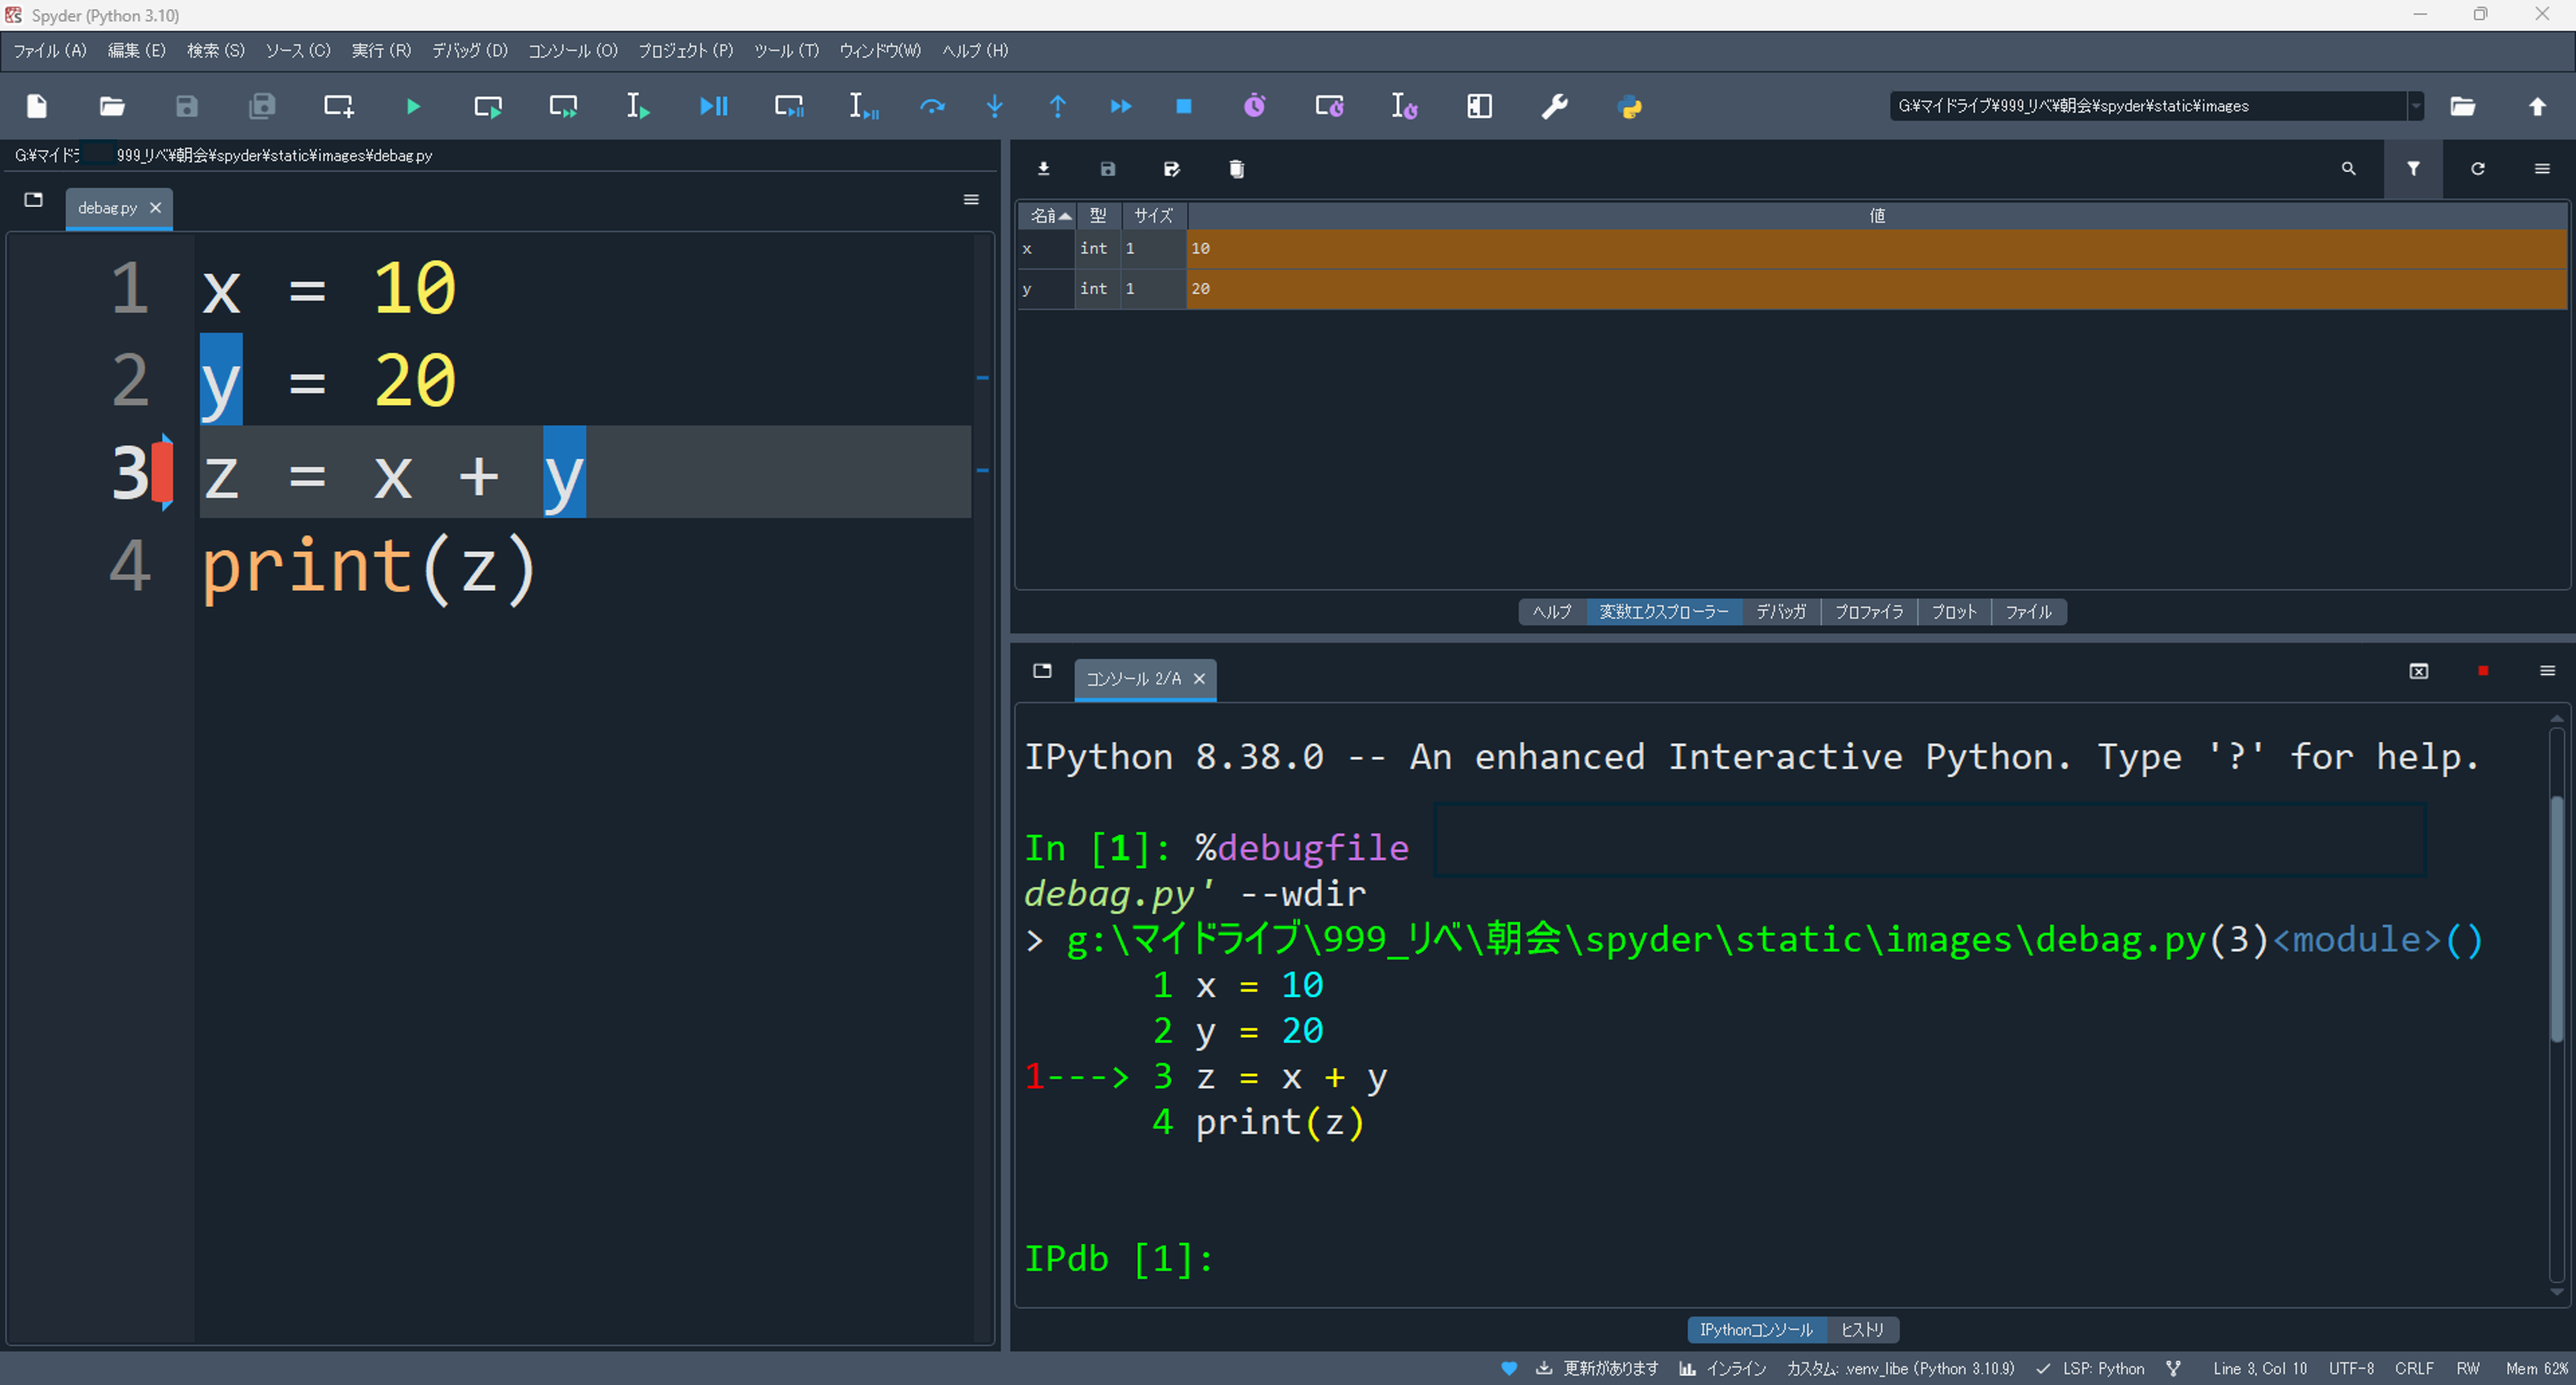Open the デバッグ (D) menu

[x=470, y=51]
